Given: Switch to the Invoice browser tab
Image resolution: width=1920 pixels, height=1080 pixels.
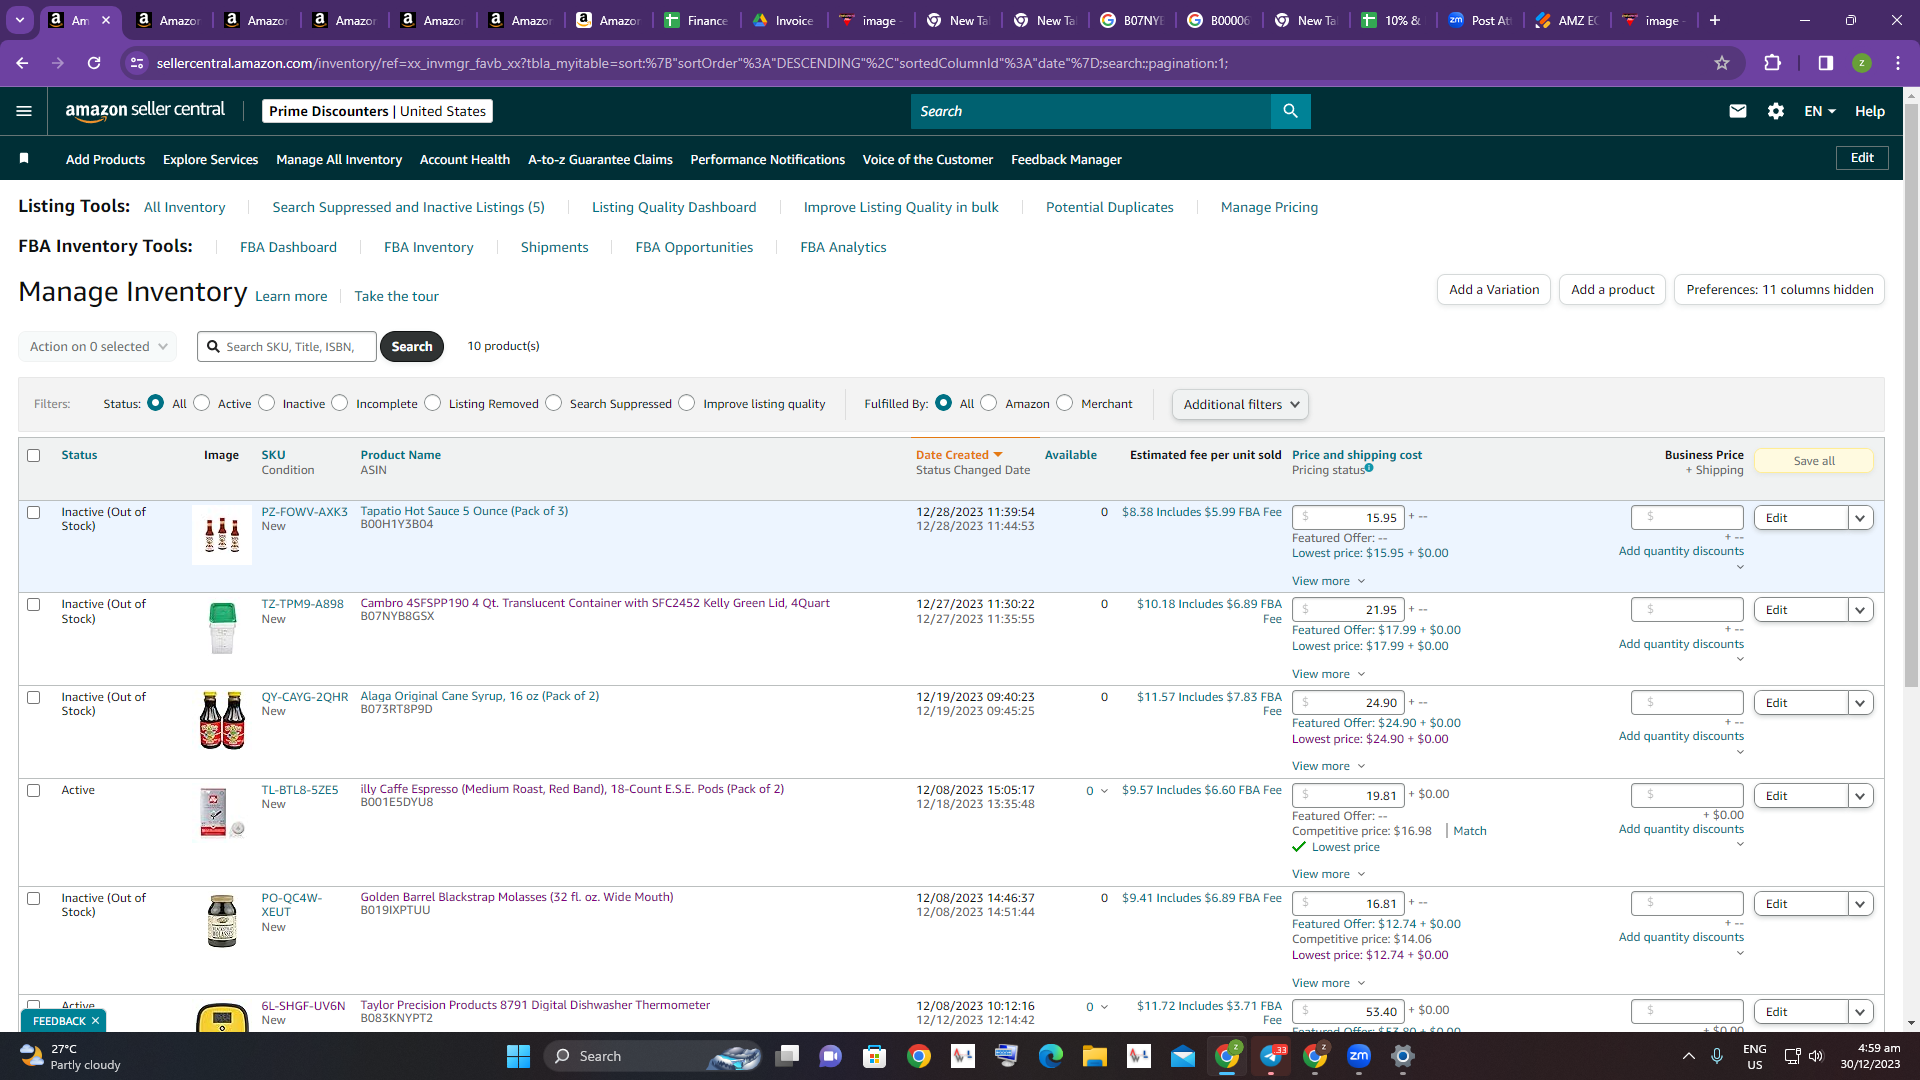Looking at the screenshot, I should (x=785, y=20).
